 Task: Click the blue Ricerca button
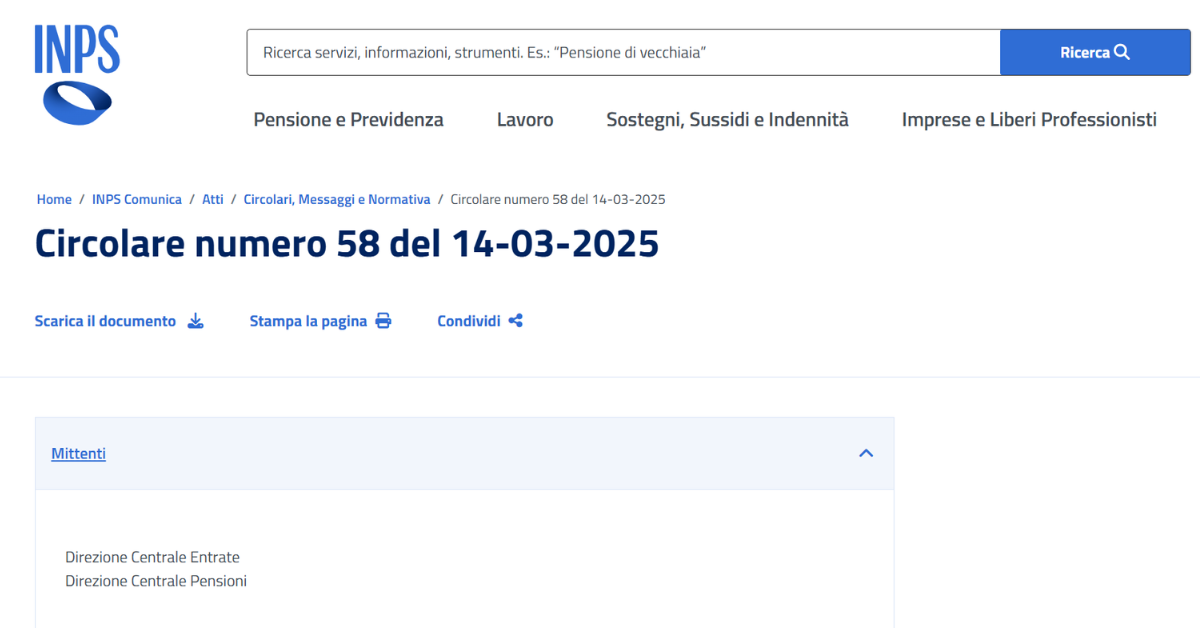click(x=1095, y=52)
